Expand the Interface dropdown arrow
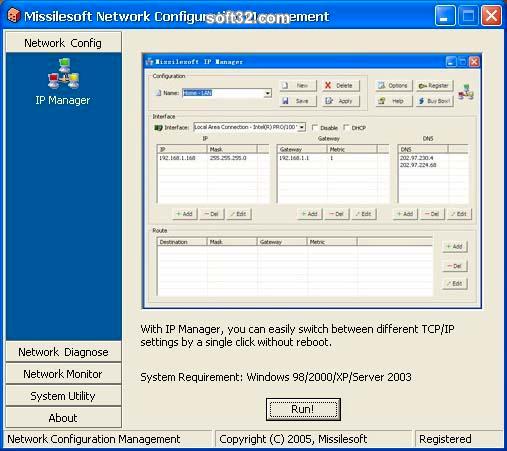The image size is (507, 451). pos(302,127)
